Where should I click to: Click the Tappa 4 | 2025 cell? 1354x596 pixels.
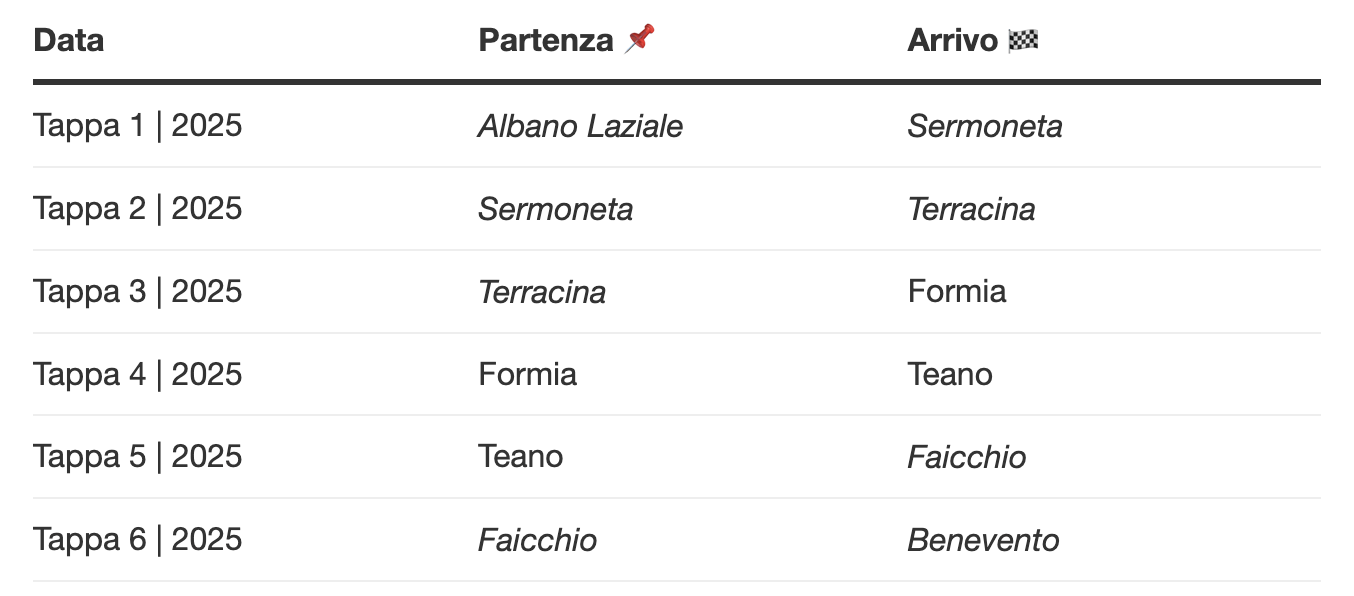coord(138,374)
